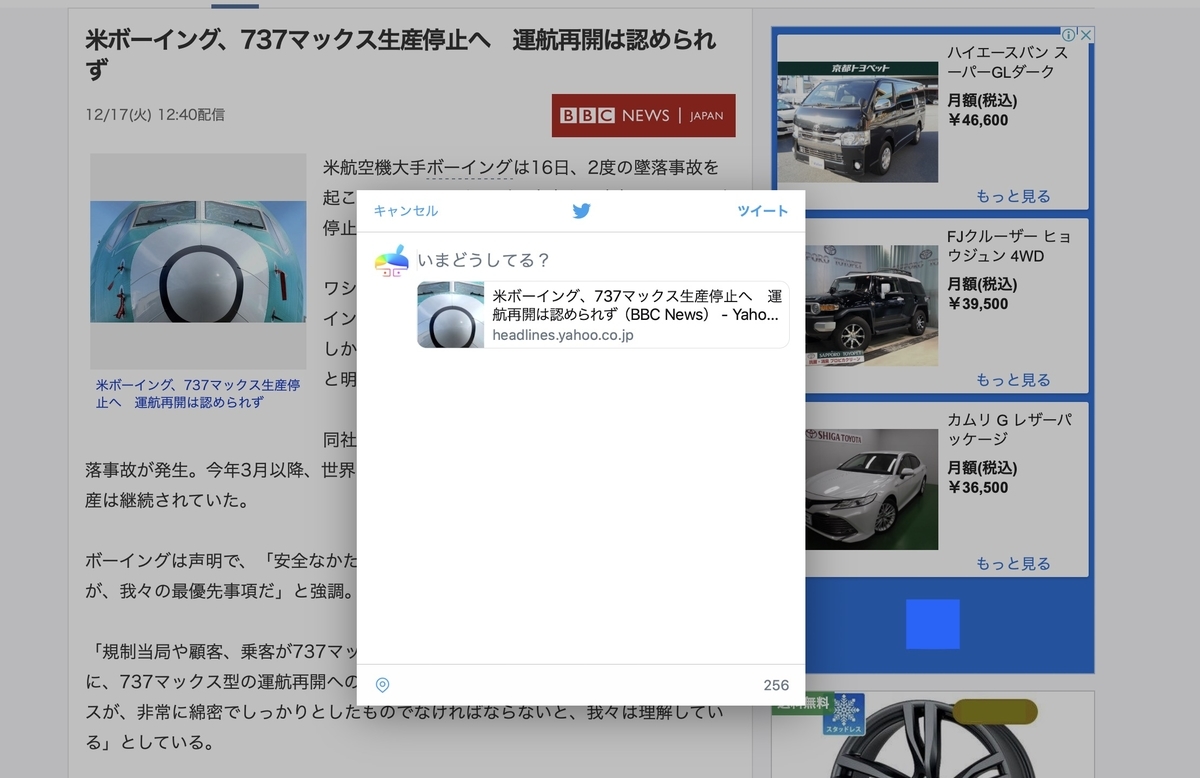Click the price ¥39,500
The image size is (1200, 778).
coord(978,304)
